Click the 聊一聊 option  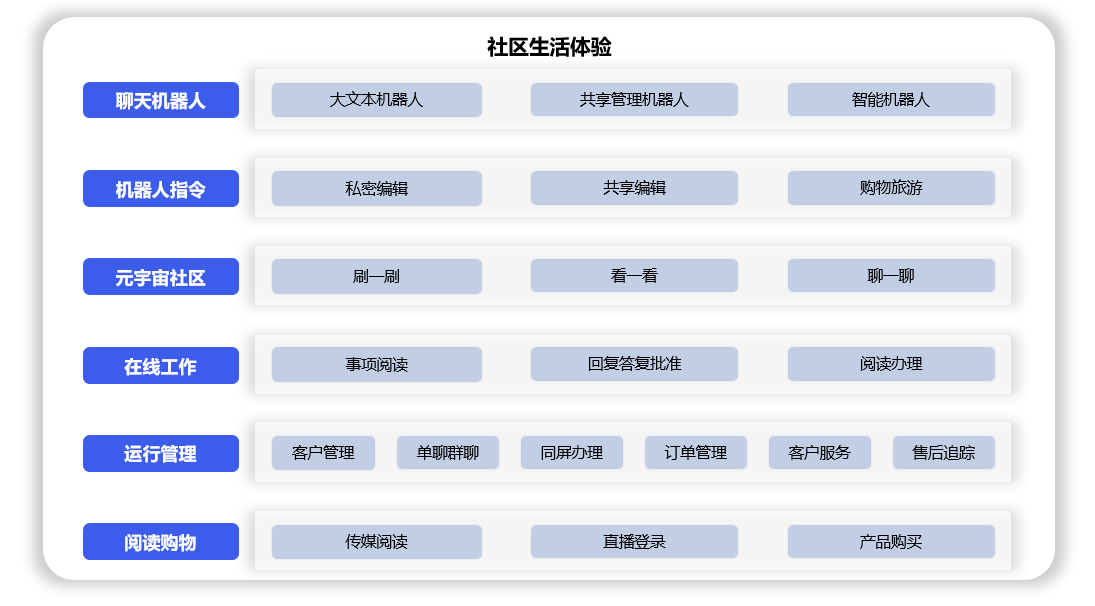pyautogui.click(x=890, y=276)
